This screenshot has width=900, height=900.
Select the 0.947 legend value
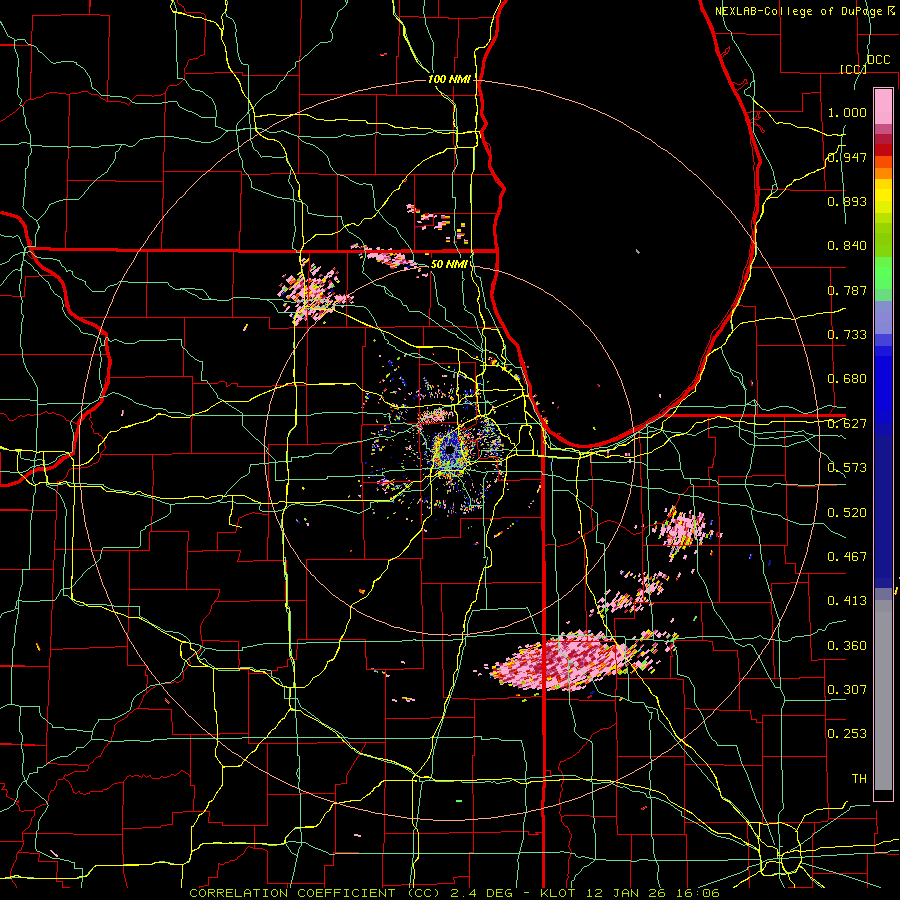pyautogui.click(x=847, y=157)
